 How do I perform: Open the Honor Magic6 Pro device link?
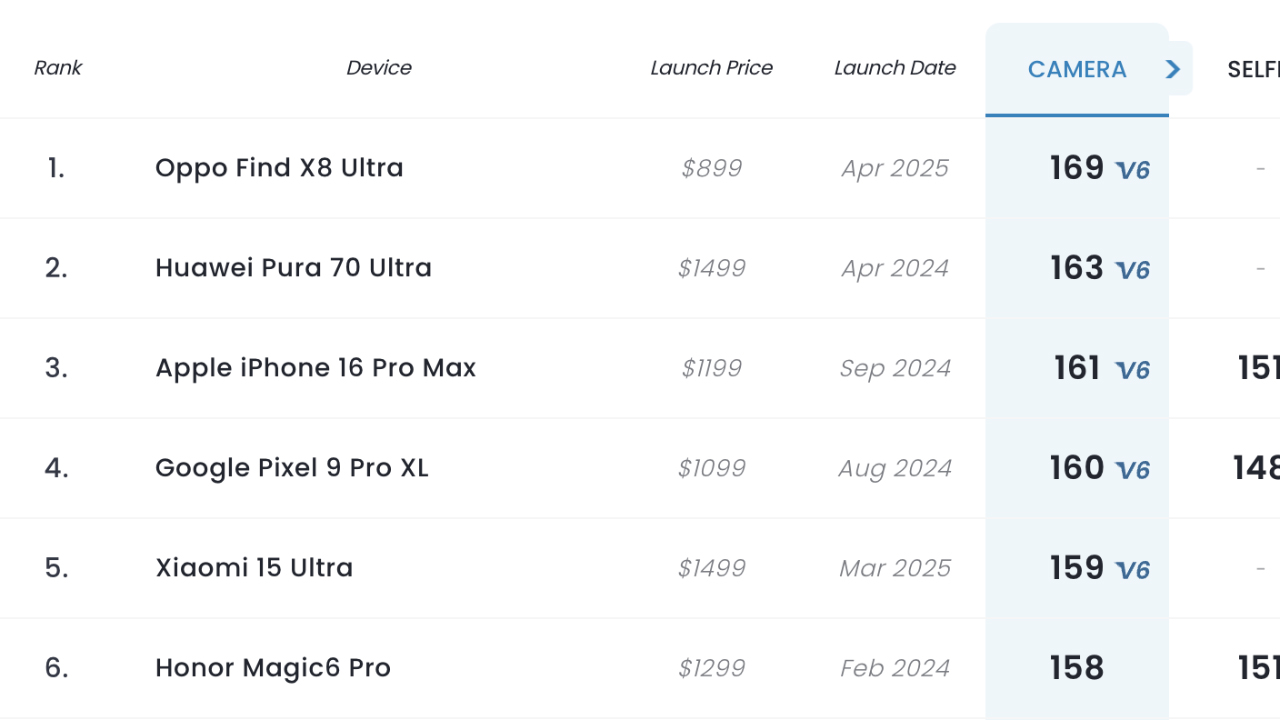pyautogui.click(x=273, y=668)
